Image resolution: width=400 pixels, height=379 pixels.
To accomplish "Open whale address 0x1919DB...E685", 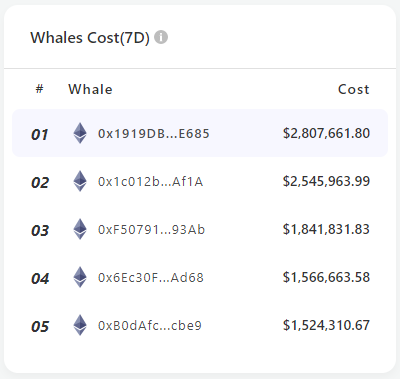I will pyautogui.click(x=154, y=134).
